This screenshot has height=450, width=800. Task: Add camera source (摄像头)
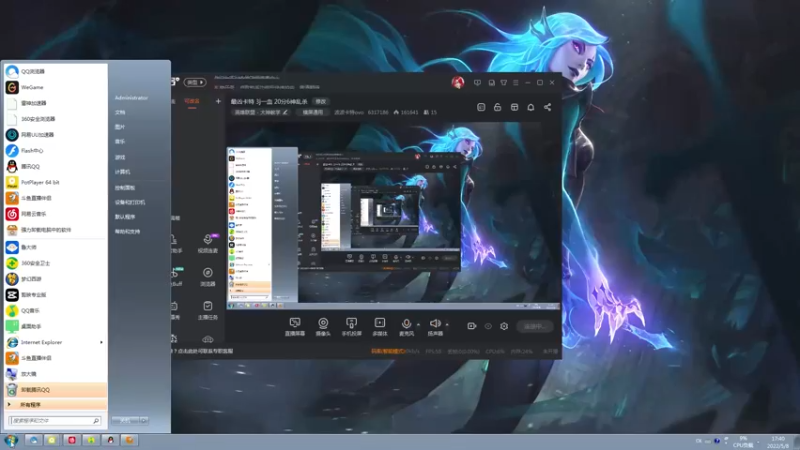click(323, 327)
